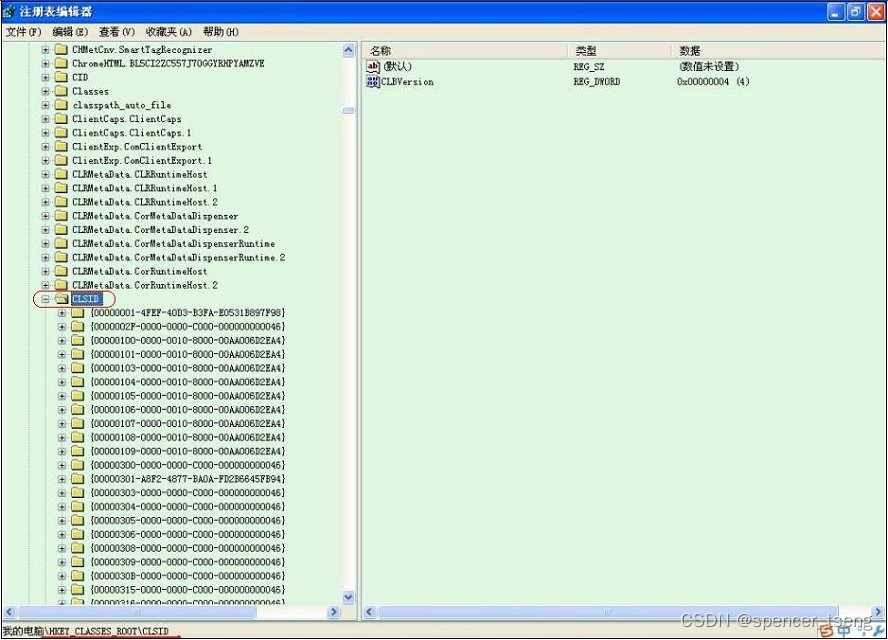Select the CLBVersion registry value
The image size is (888, 640).
[406, 83]
